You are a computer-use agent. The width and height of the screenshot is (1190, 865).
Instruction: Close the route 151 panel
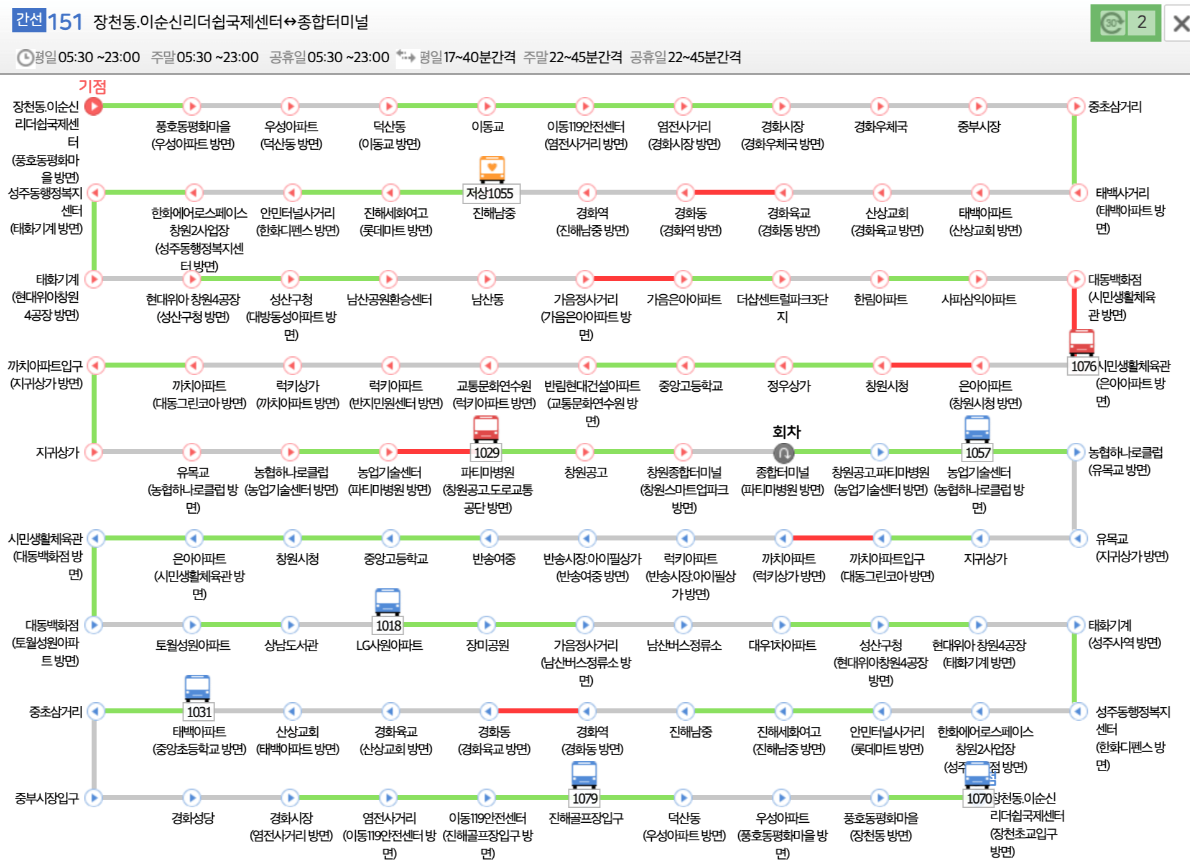(1180, 24)
